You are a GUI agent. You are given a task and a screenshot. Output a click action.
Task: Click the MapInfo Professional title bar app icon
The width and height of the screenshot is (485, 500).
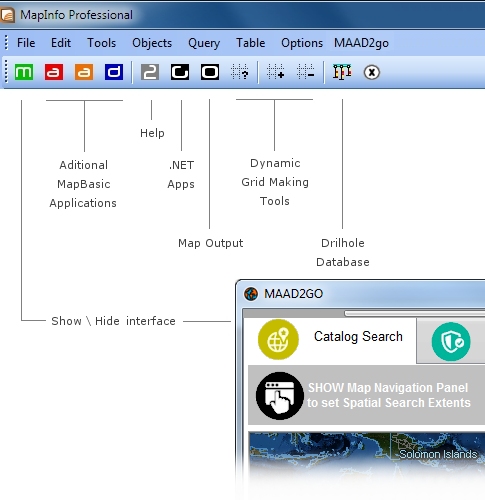click(7, 15)
